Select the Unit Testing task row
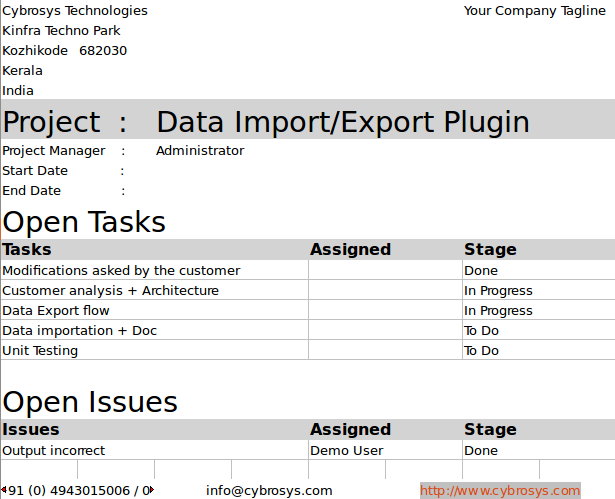This screenshot has height=499, width=615. pyautogui.click(x=40, y=350)
